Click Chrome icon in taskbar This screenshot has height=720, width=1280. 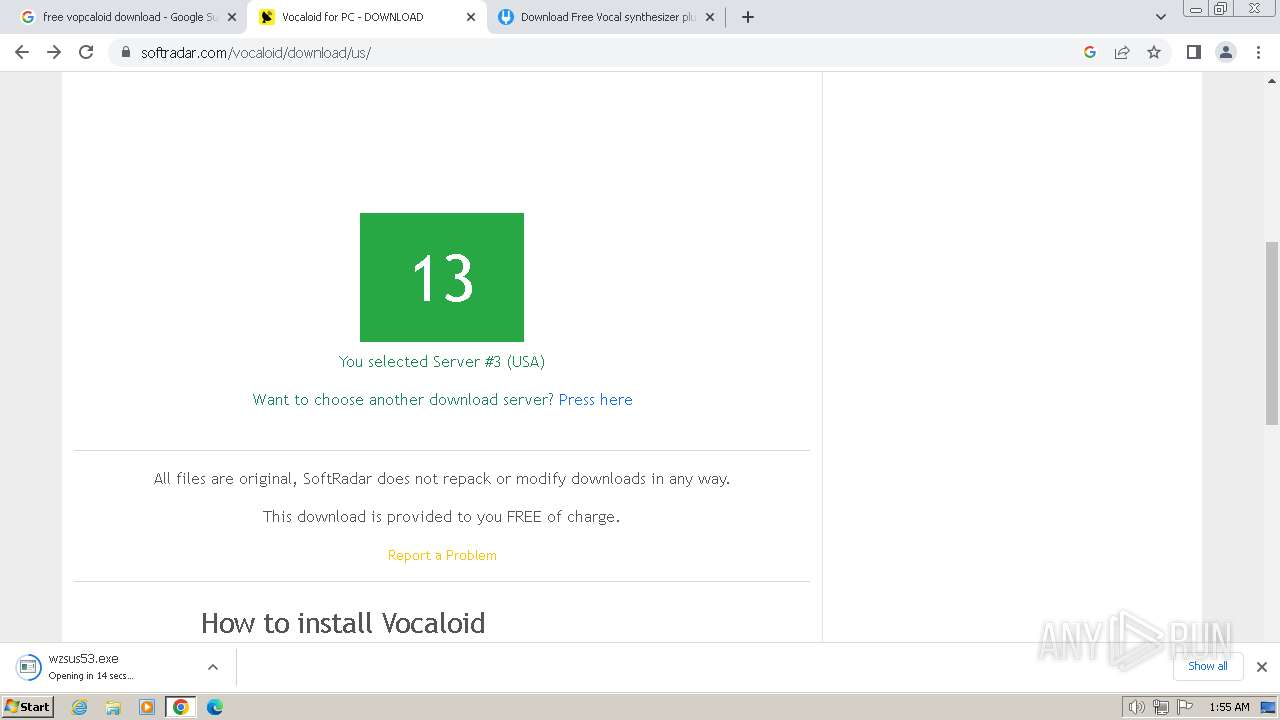tap(181, 707)
